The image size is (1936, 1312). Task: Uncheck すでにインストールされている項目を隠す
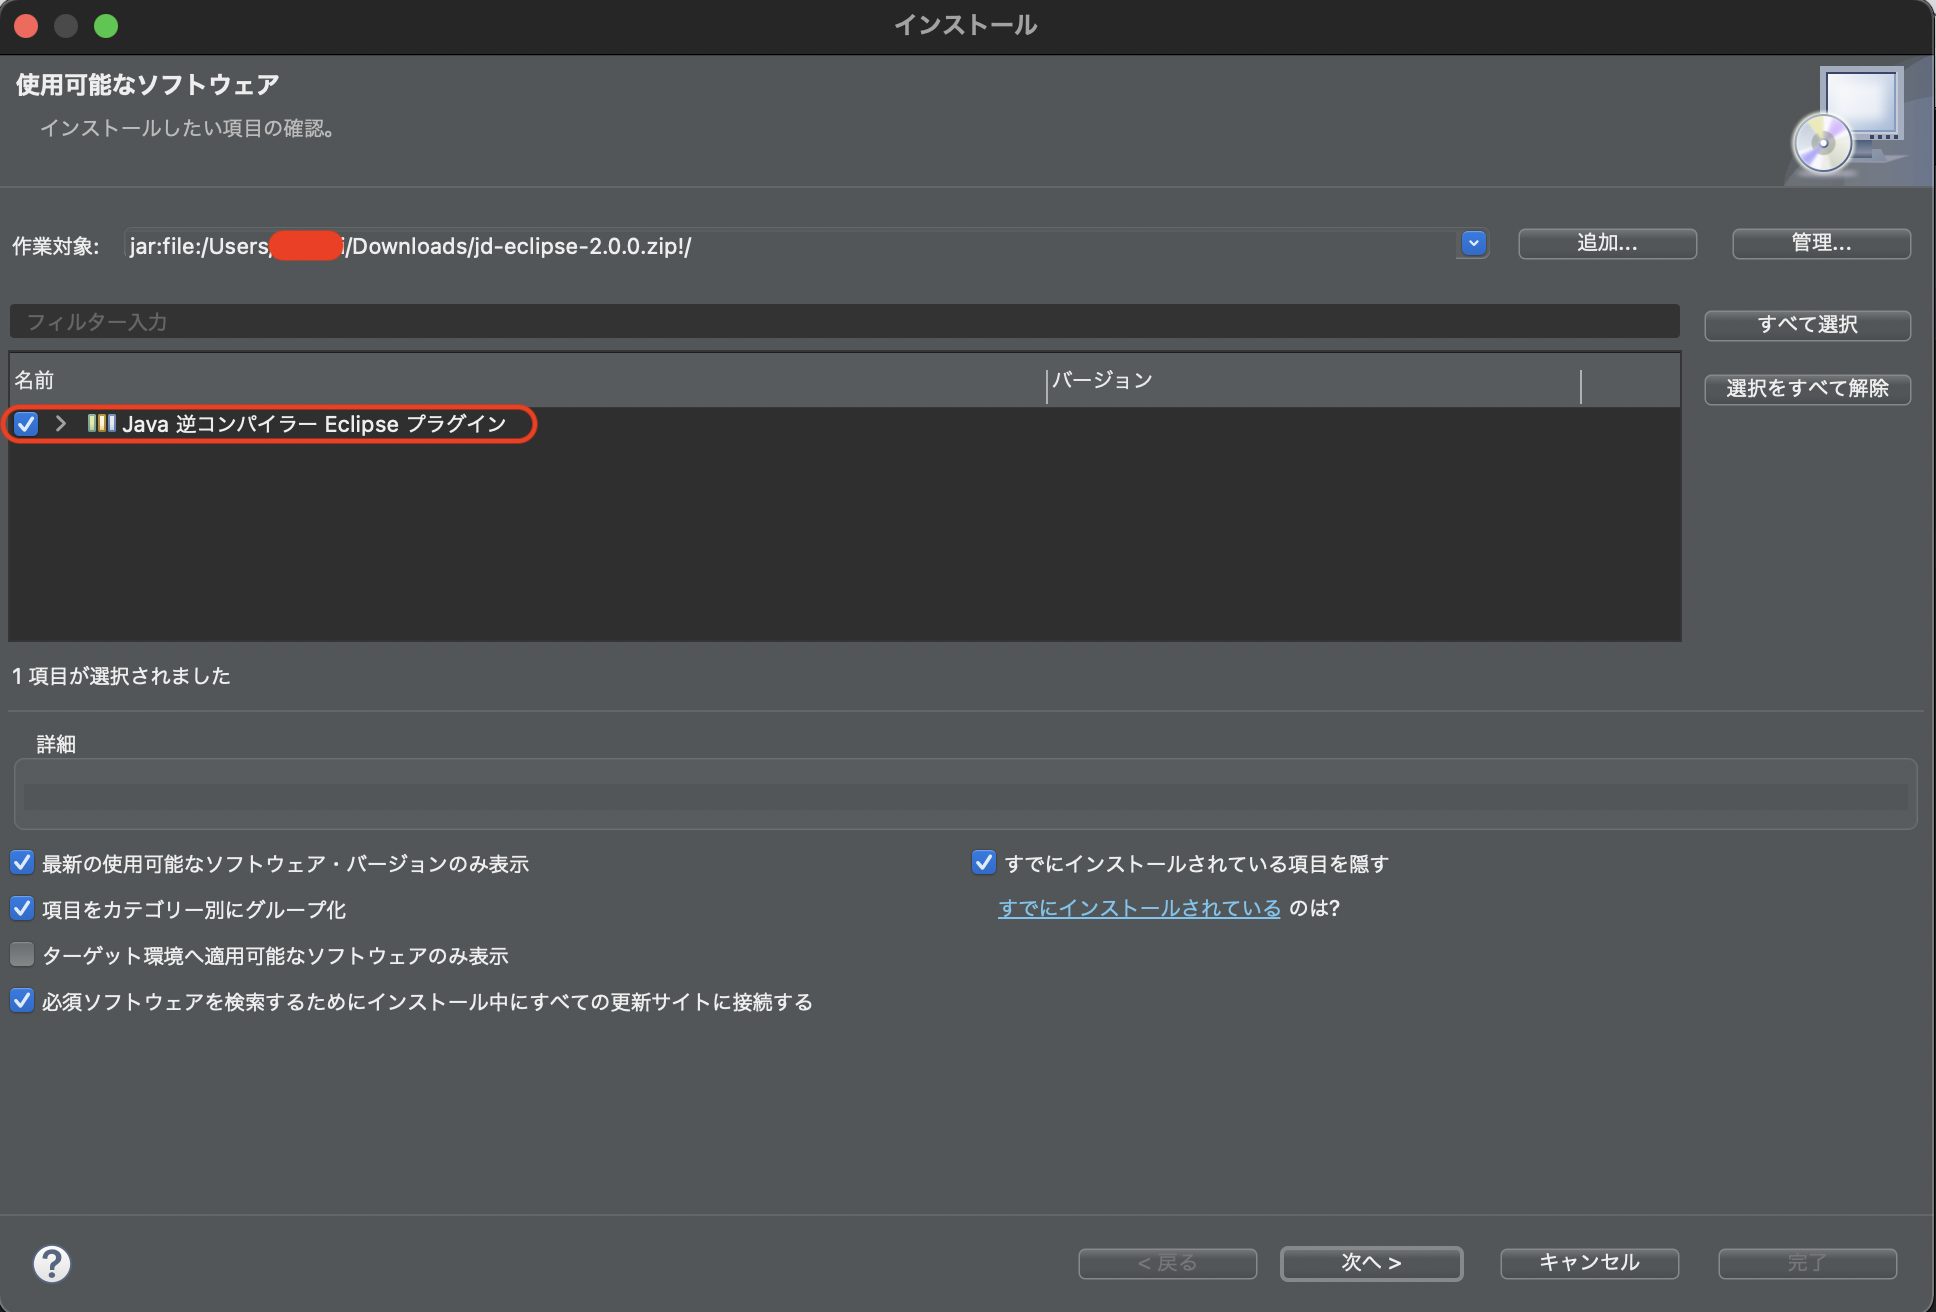982,861
